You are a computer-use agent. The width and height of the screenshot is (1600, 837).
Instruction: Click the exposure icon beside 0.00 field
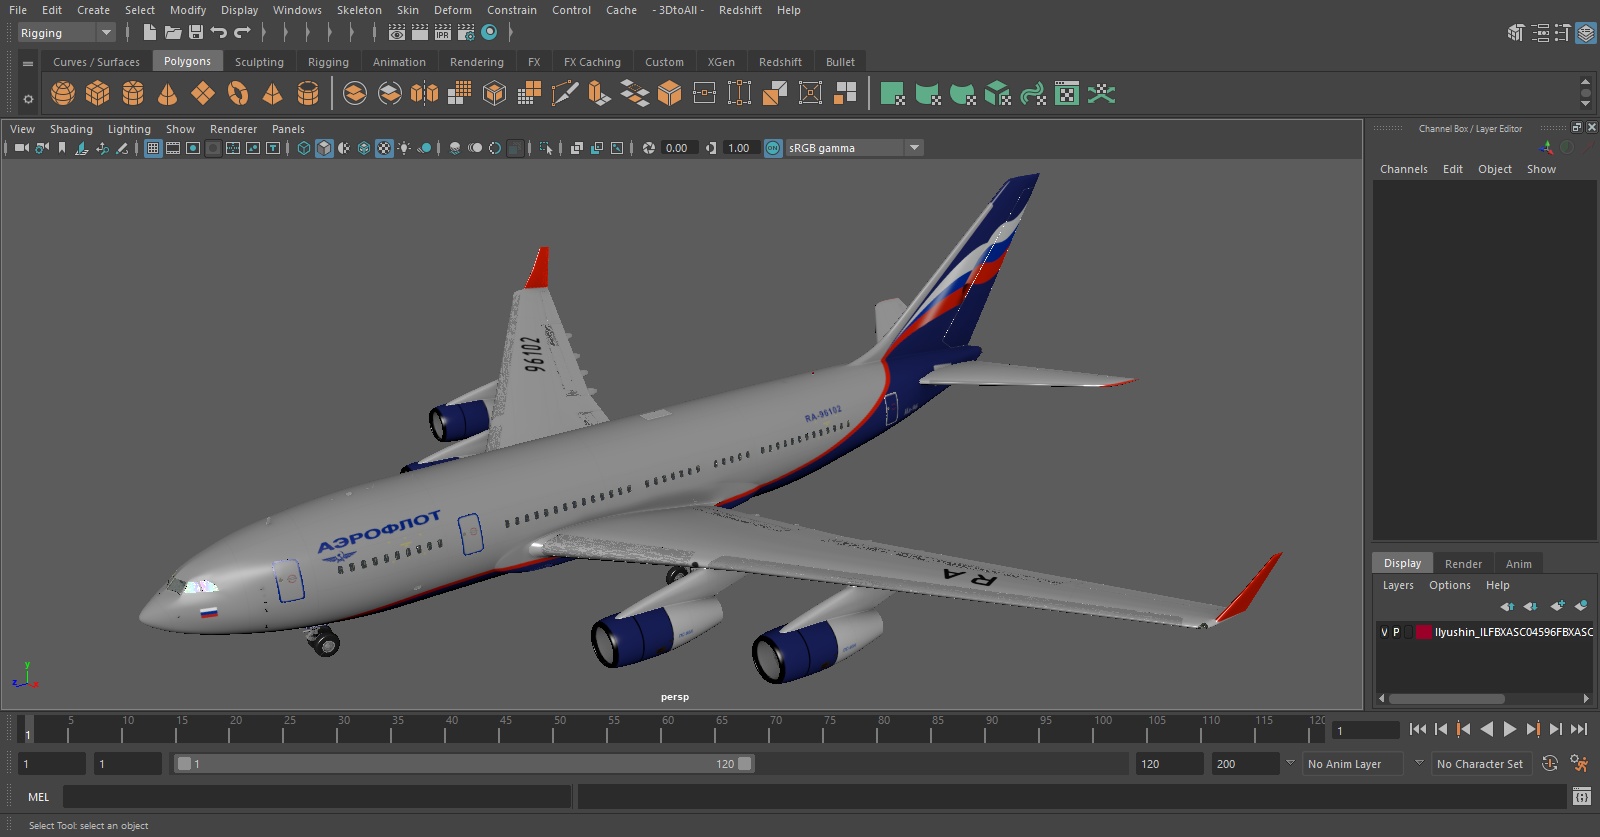[x=649, y=148]
